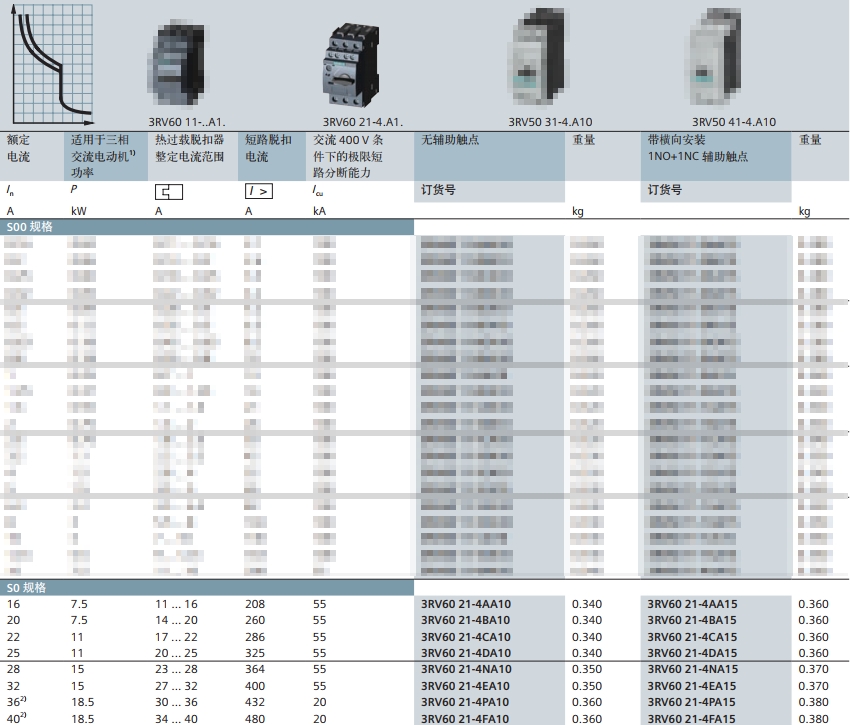
Task: Click the 短路脱扣电流 column header
Action: pos(268,148)
